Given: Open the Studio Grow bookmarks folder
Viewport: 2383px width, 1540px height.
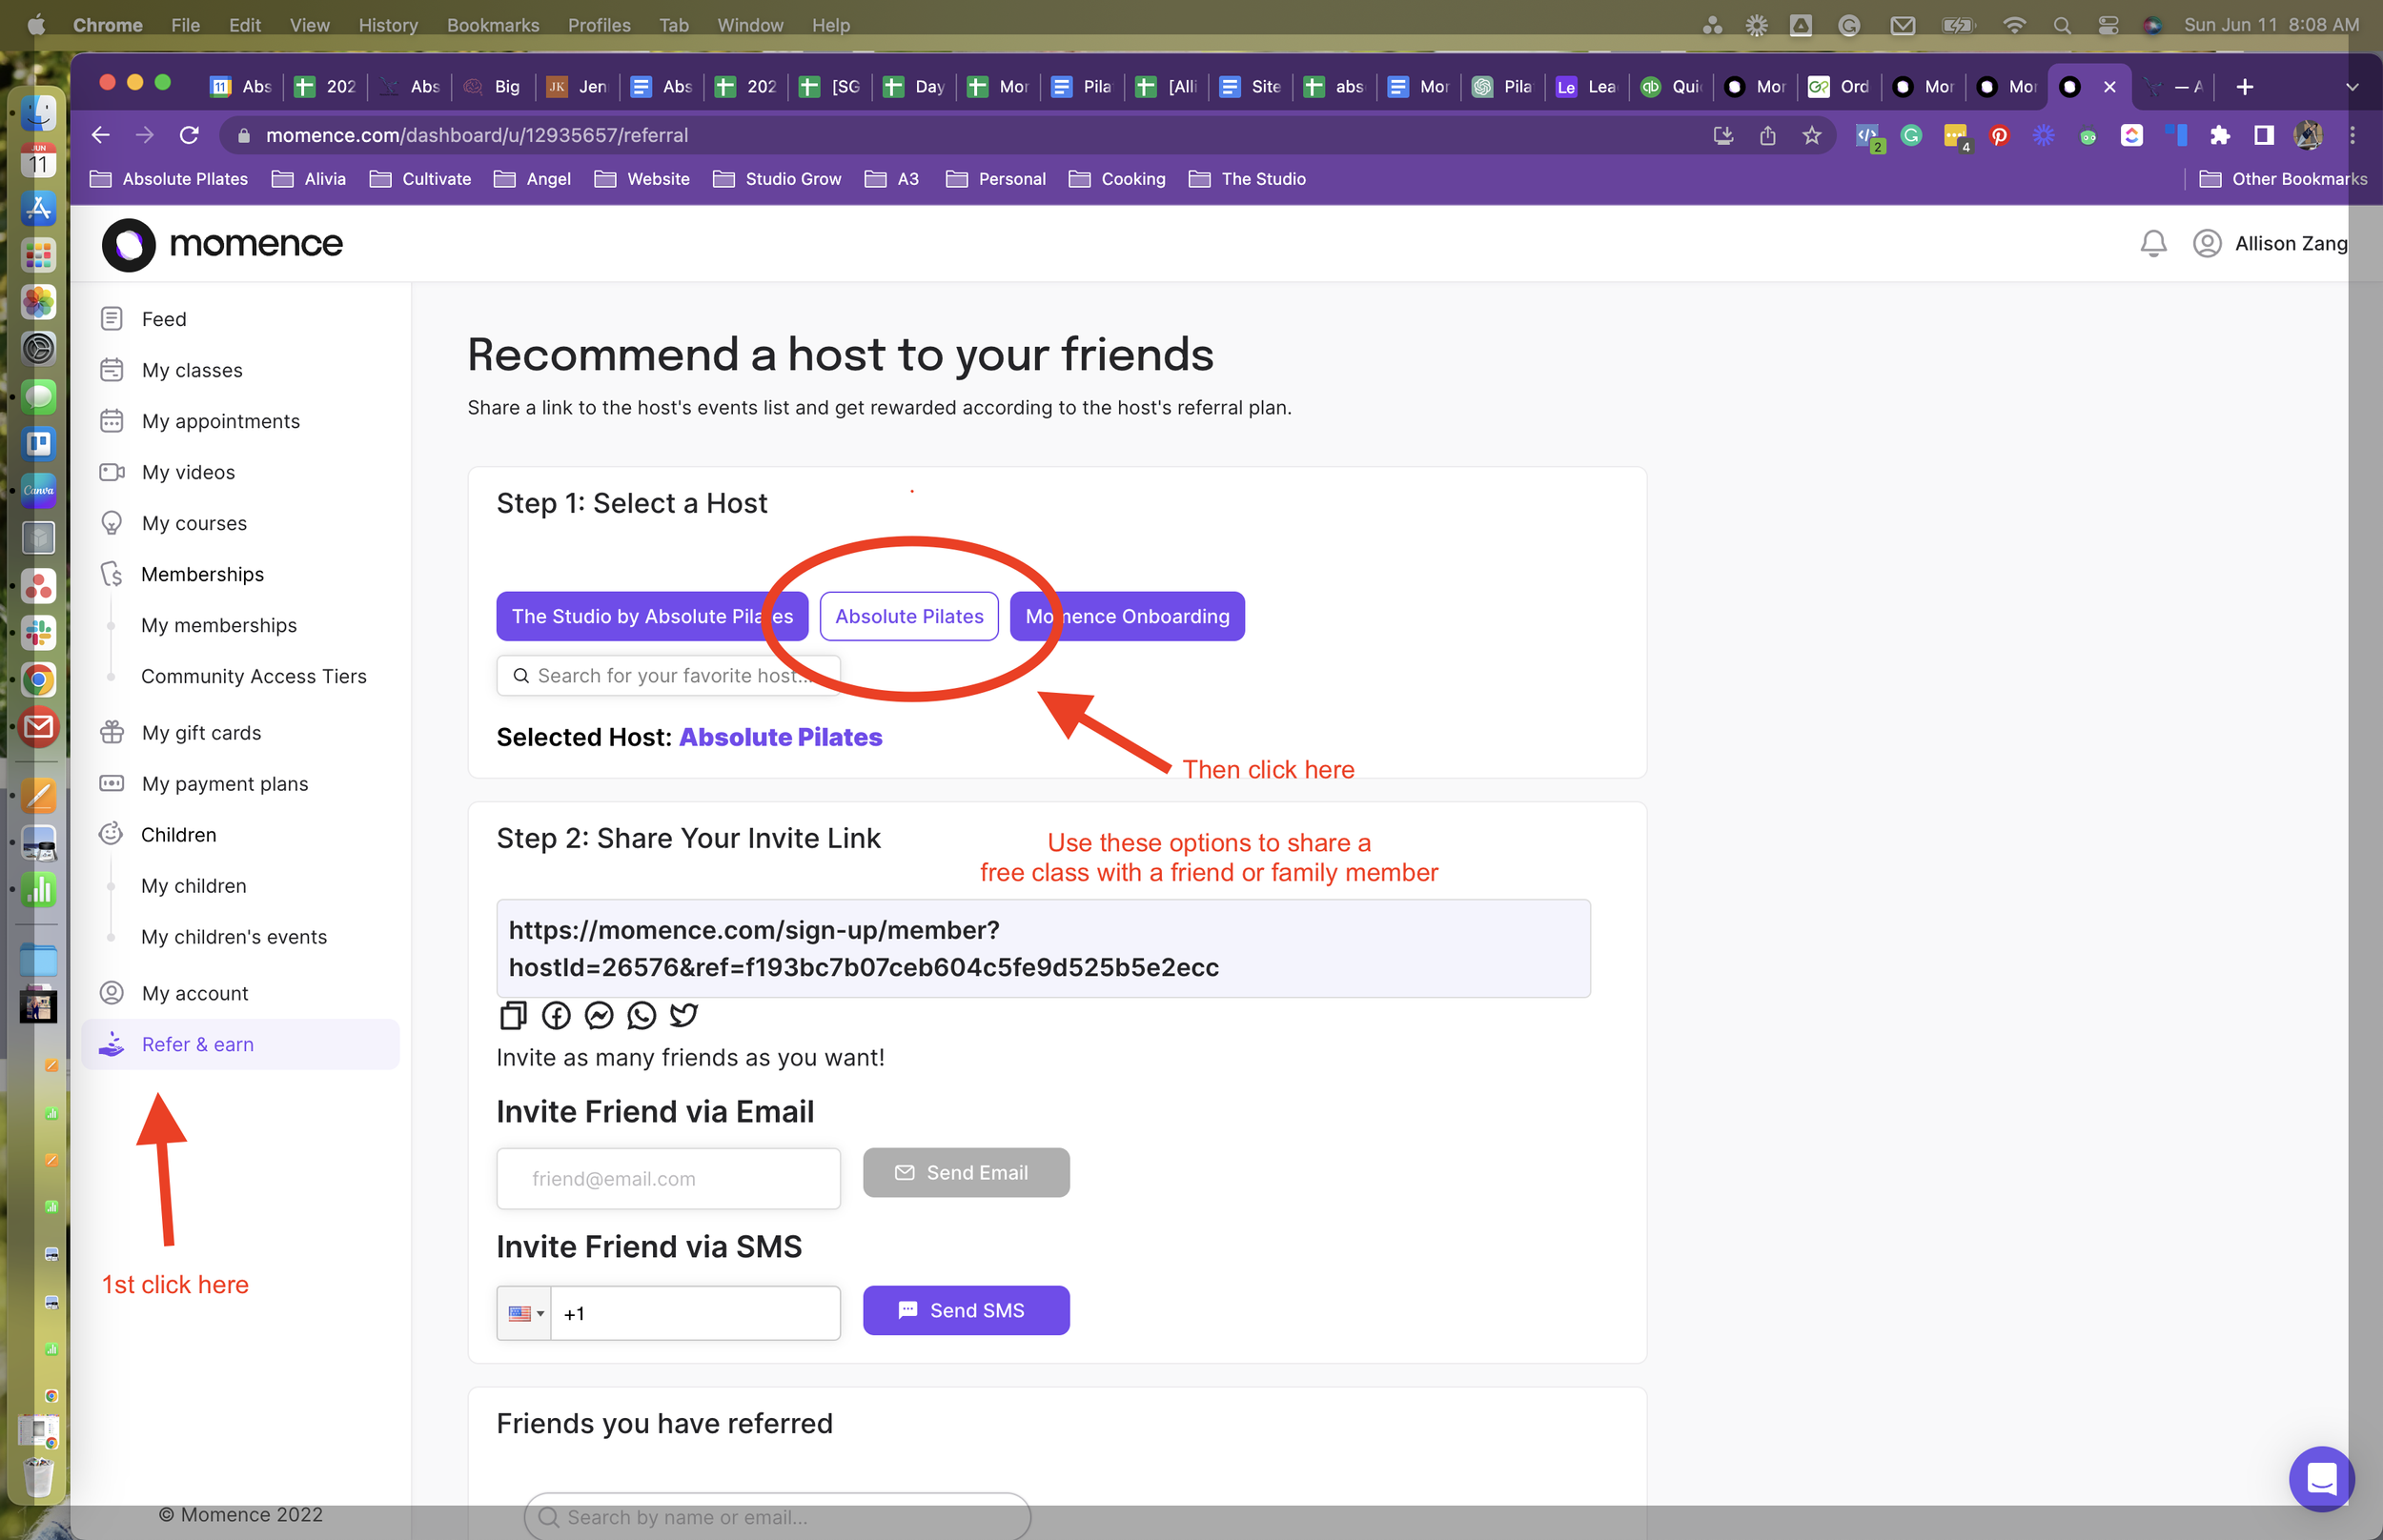Looking at the screenshot, I should coord(778,179).
